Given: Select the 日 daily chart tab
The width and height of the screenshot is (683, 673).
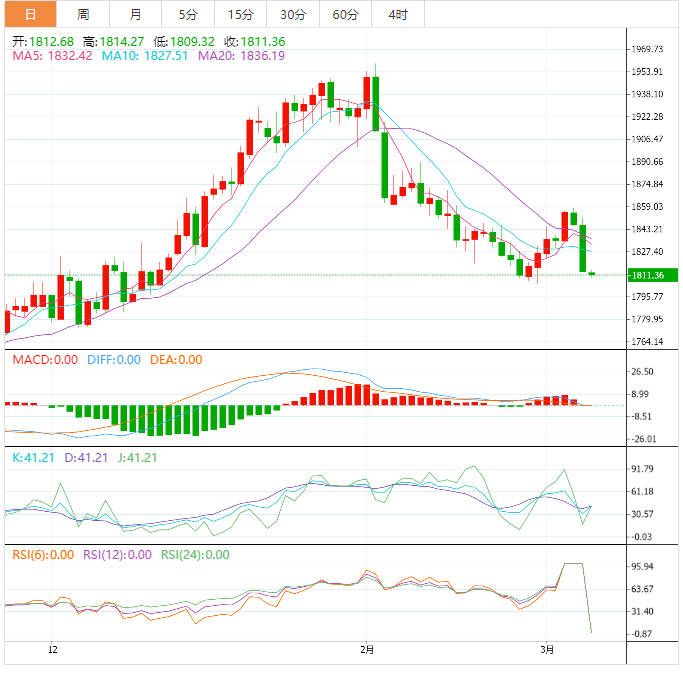Looking at the screenshot, I should 30,14.
